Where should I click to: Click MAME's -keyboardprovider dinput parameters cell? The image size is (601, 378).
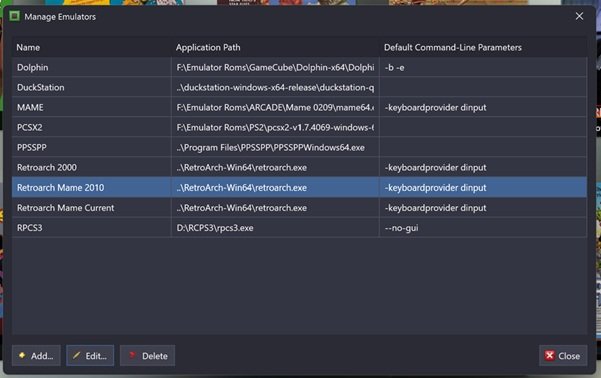pyautogui.click(x=483, y=107)
